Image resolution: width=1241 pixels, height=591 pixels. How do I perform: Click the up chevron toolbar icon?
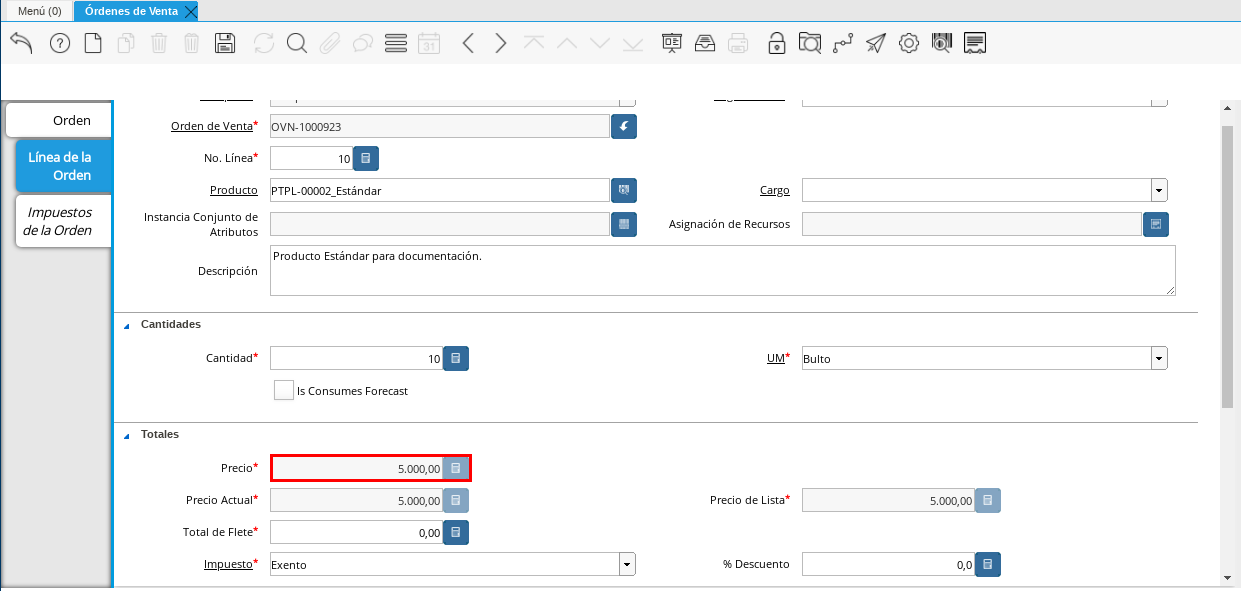(x=567, y=43)
